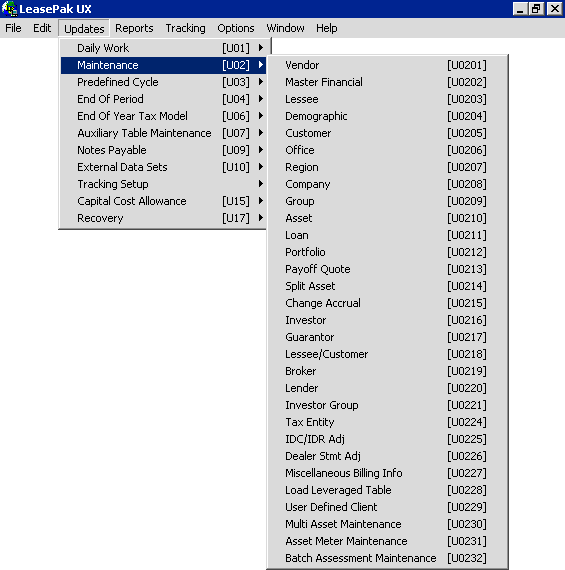Expand the Tracking Setup submenu arrow

(261, 184)
